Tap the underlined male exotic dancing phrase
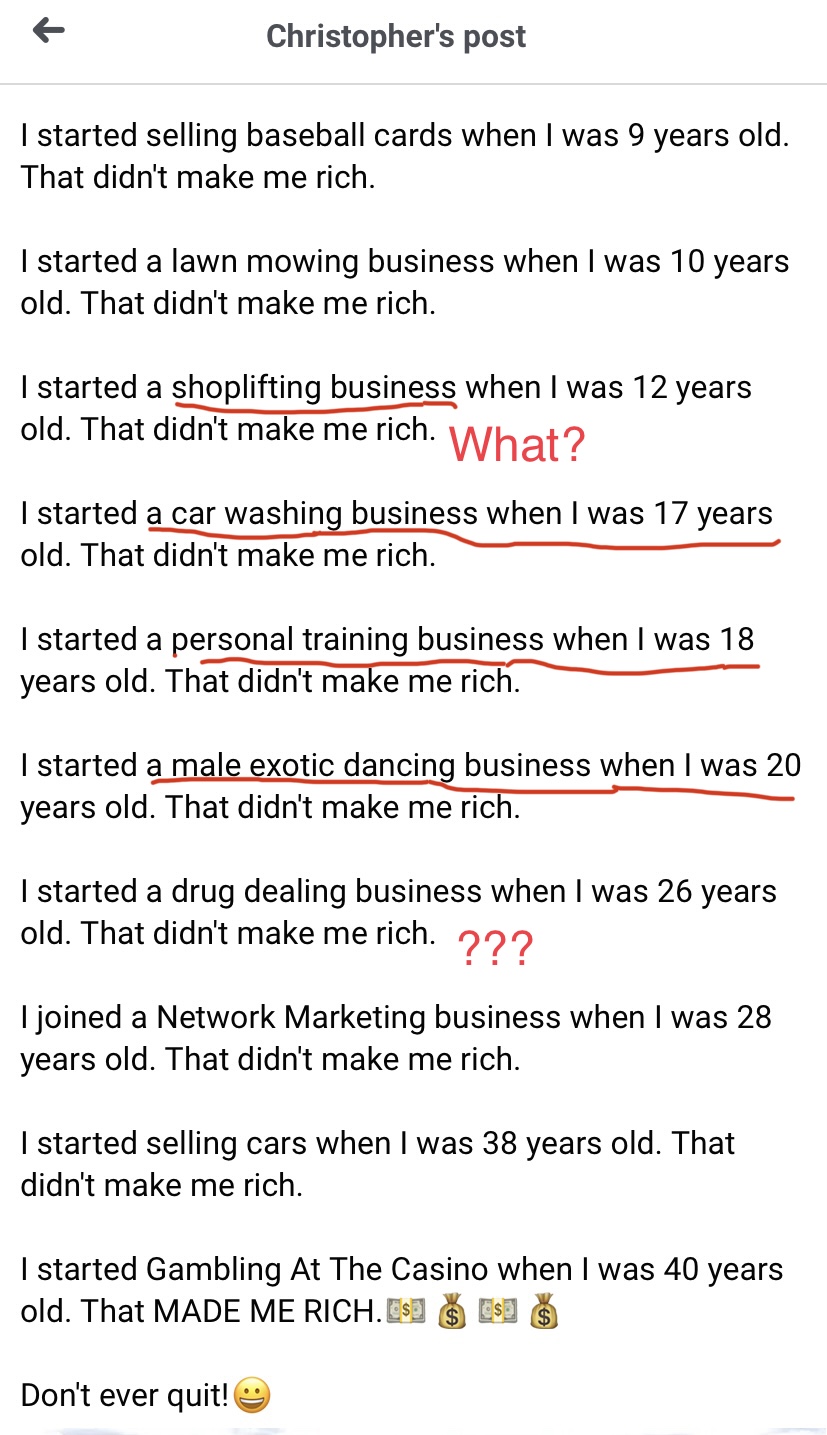Screen dimensions: 827x1435 pyautogui.click(x=301, y=766)
